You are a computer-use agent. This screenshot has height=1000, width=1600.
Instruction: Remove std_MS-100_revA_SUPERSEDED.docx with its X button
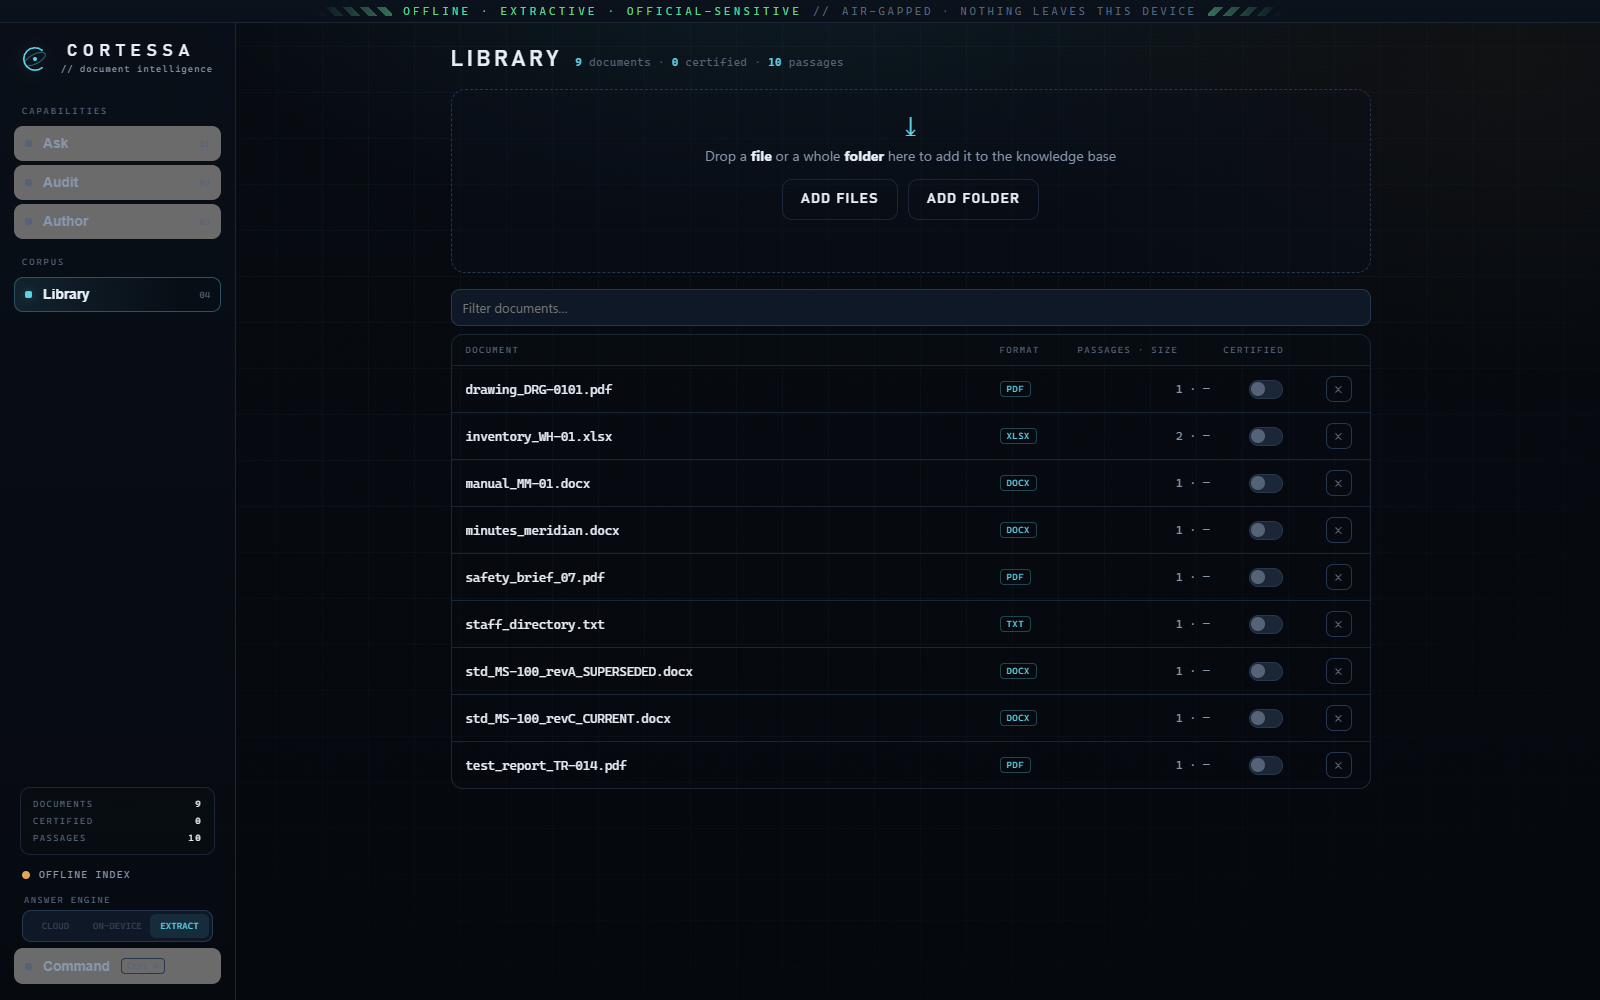tap(1338, 671)
